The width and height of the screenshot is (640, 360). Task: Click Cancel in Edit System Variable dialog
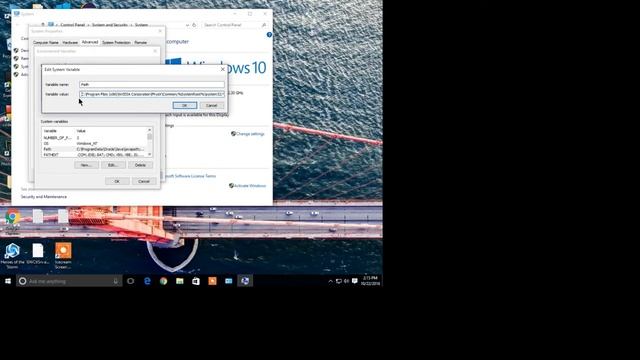(211, 105)
